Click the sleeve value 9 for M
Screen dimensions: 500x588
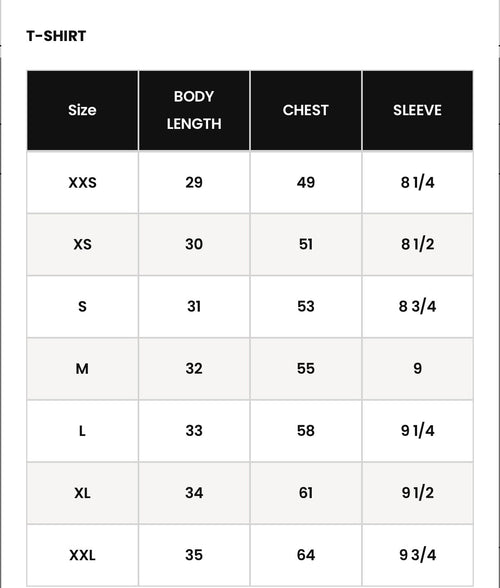tap(417, 369)
